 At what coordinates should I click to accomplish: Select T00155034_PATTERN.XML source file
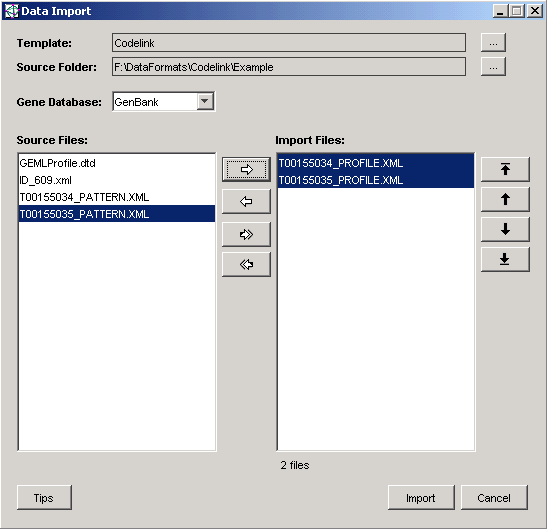click(117, 197)
